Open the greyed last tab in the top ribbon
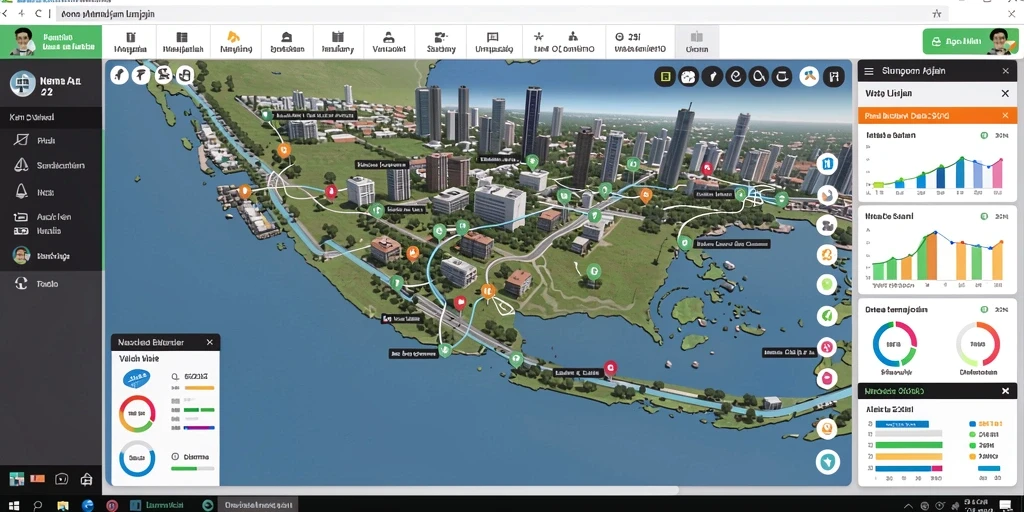The width and height of the screenshot is (1024, 512). point(697,42)
